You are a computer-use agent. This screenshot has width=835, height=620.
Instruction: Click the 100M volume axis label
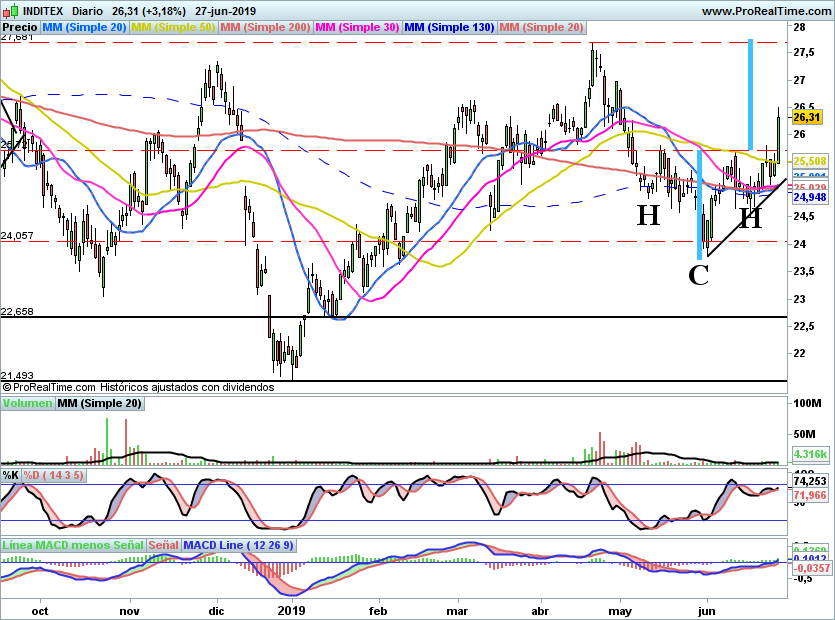(807, 403)
